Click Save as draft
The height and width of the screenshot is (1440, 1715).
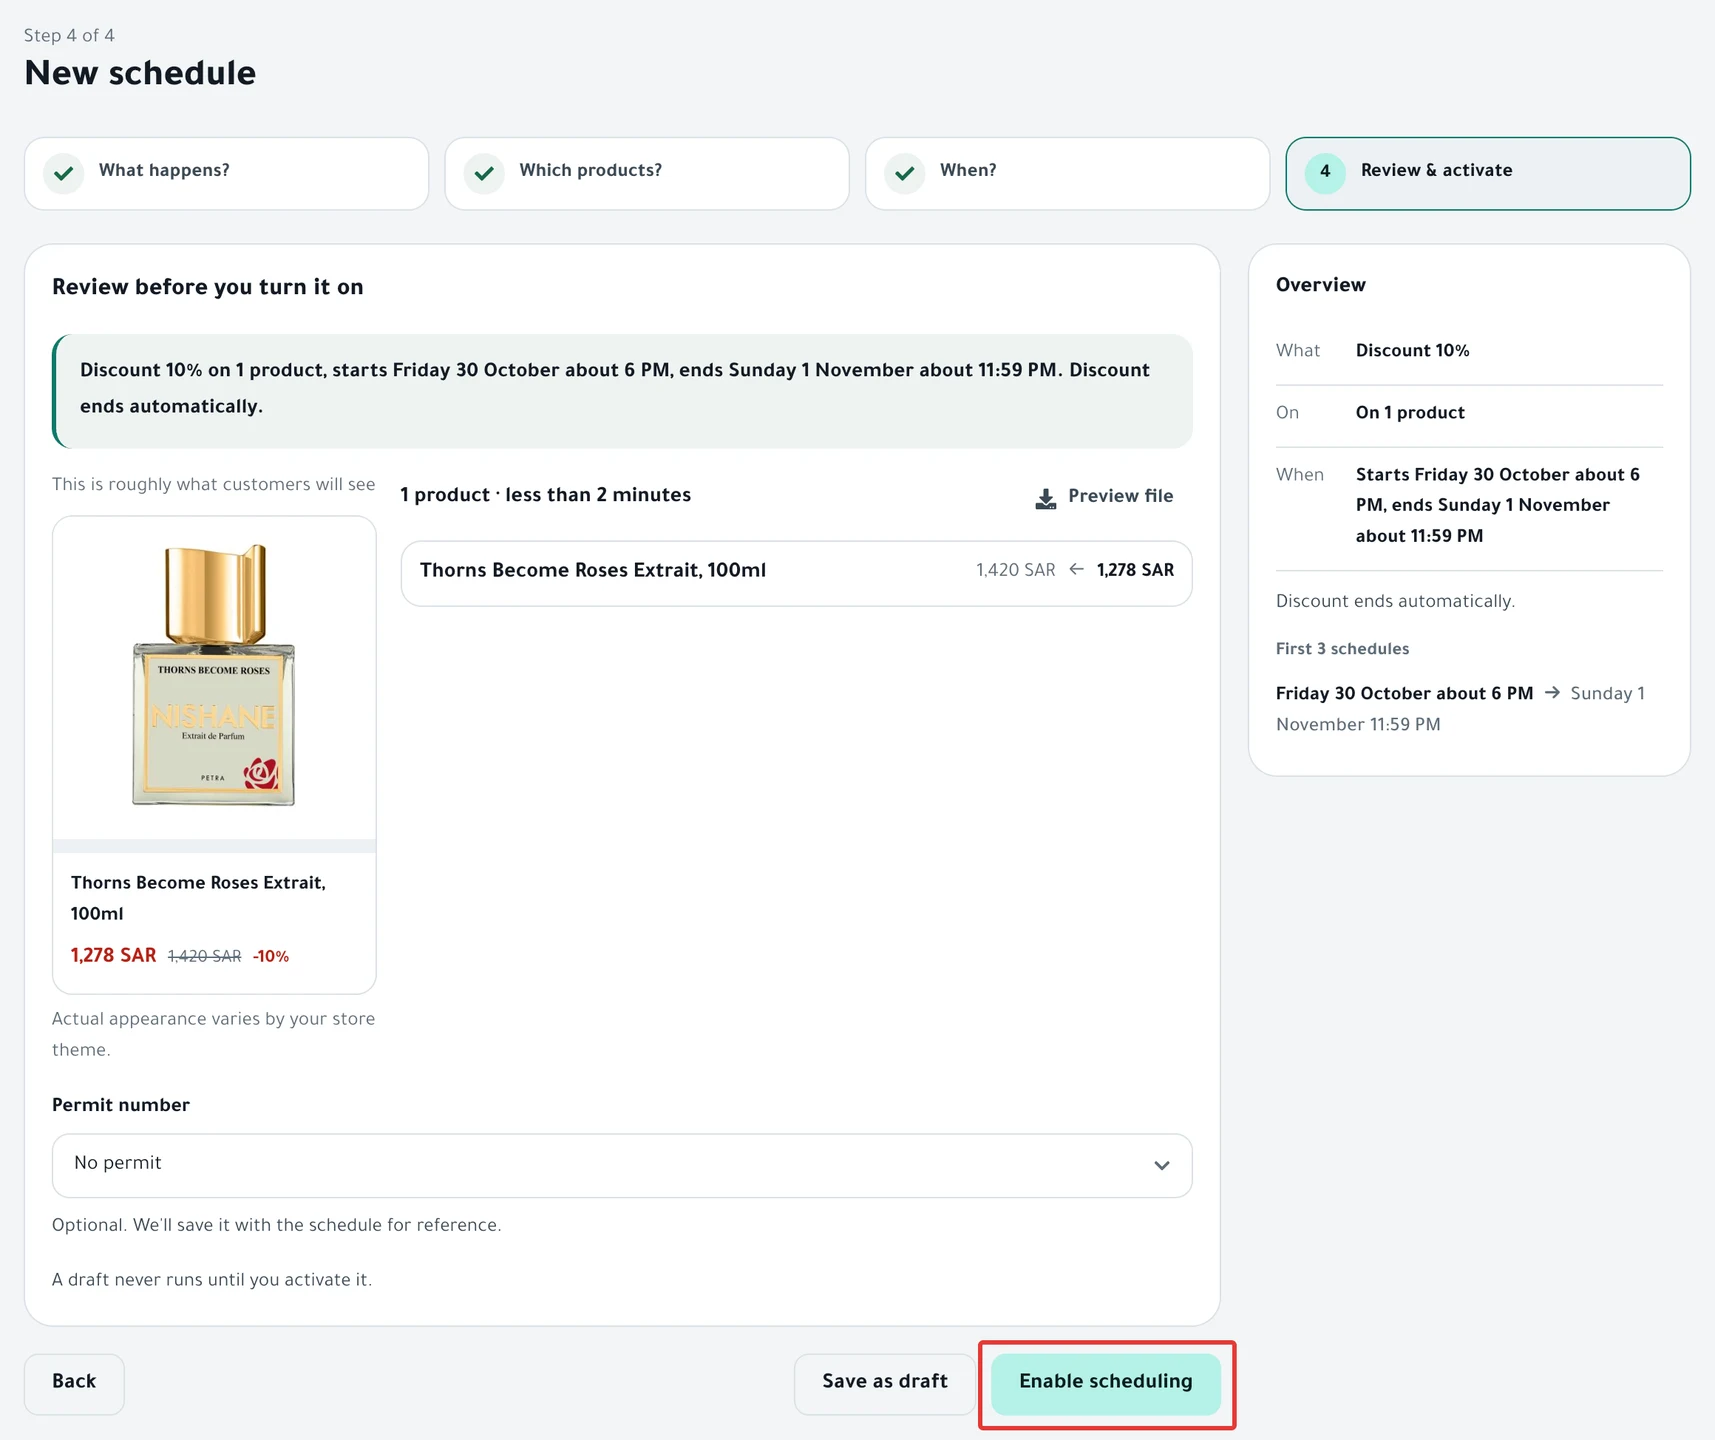coord(885,1384)
